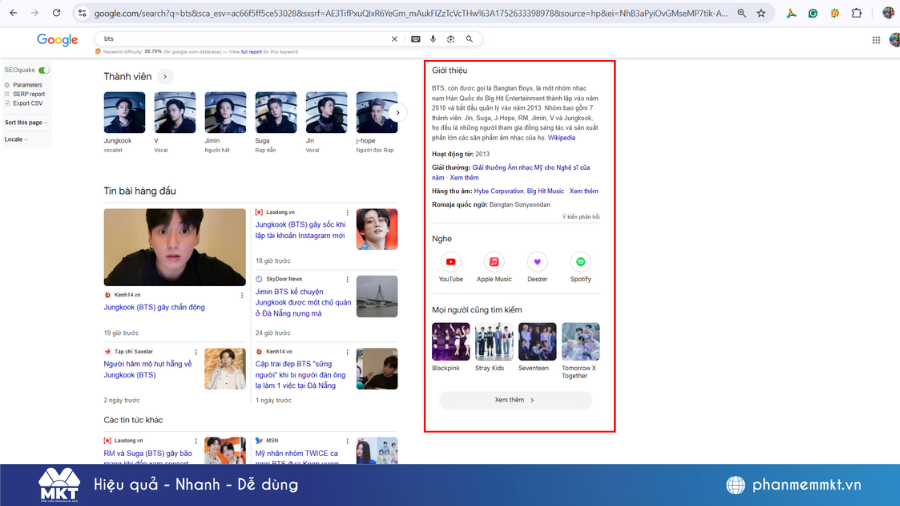The image size is (900, 506).
Task: Click the zoom magnifier icon in the address bar
Action: [742, 13]
